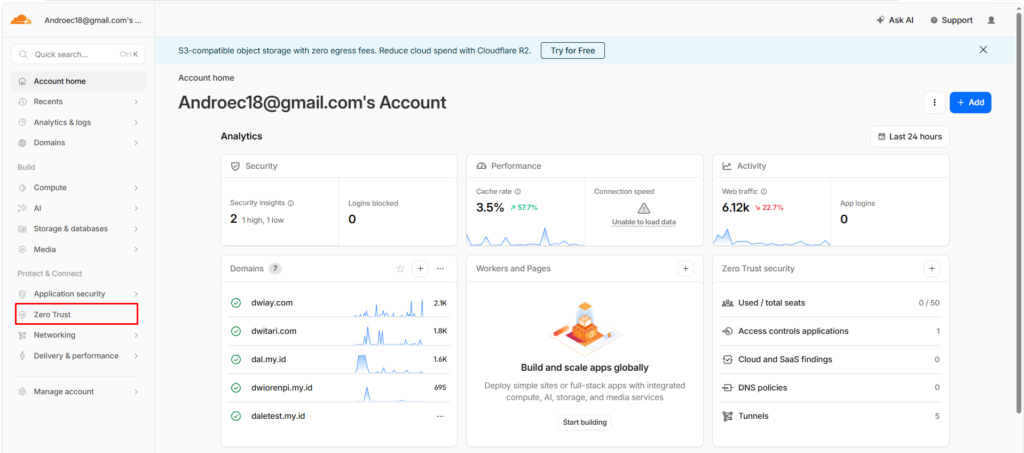Click the Start building button
The width and height of the screenshot is (1024, 453).
584,422
